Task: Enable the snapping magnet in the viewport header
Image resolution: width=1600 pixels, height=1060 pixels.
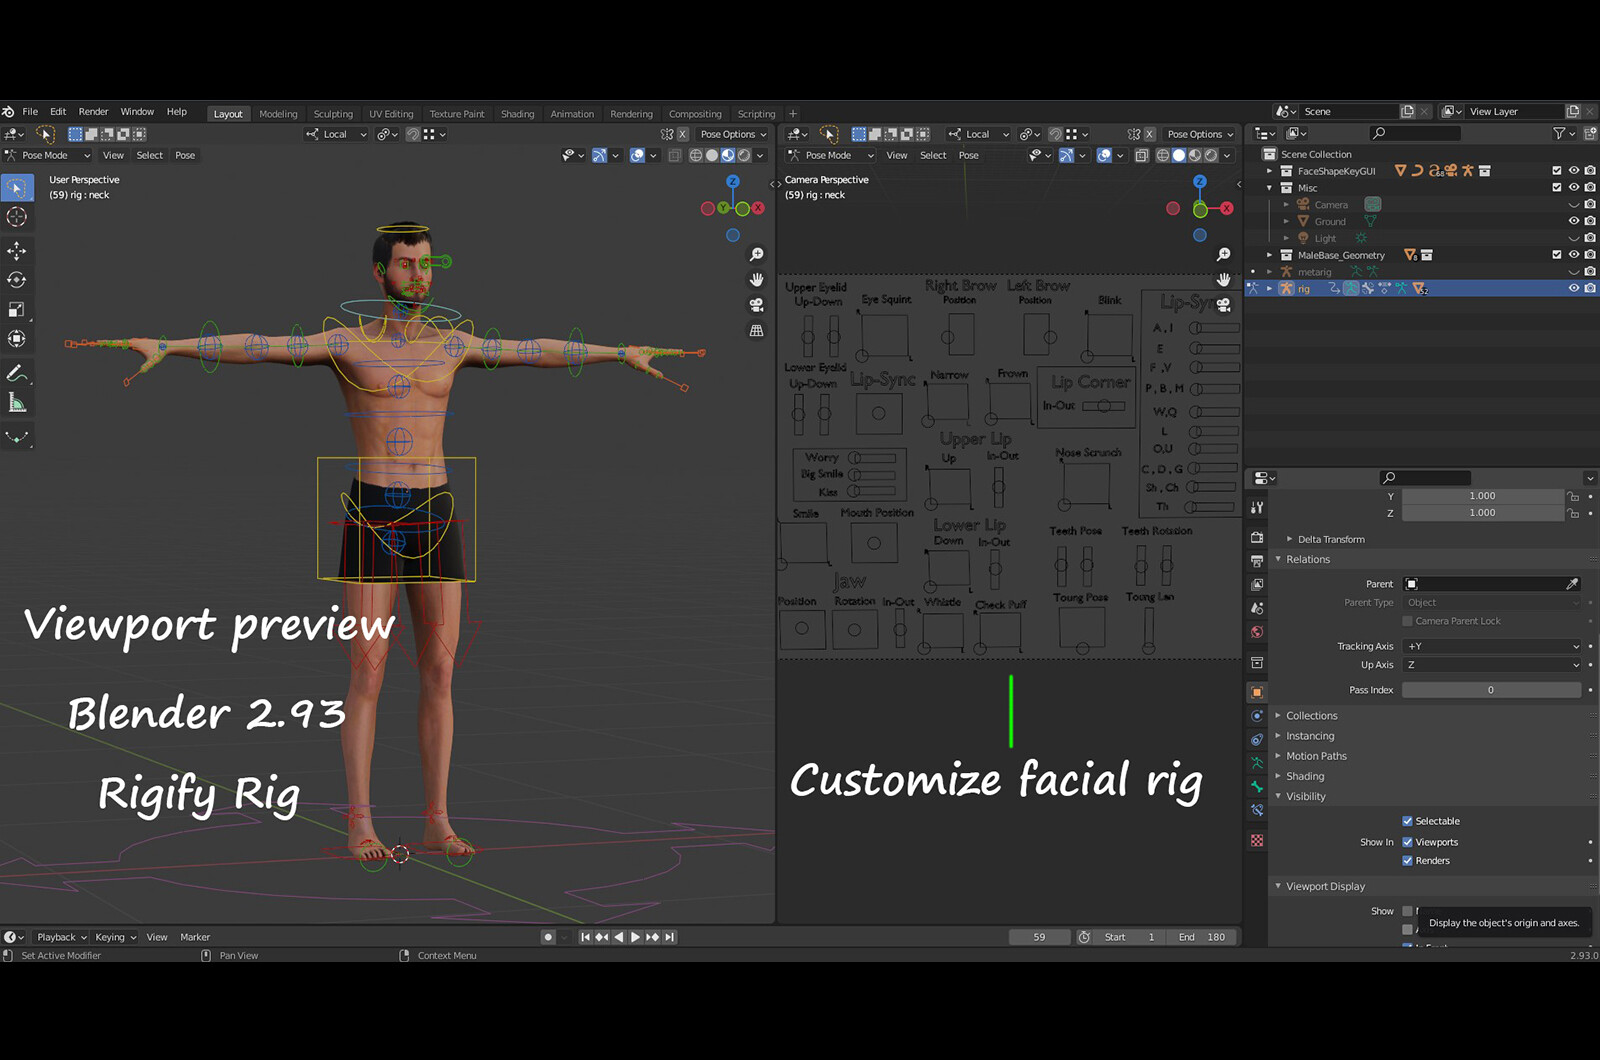Action: tap(413, 133)
